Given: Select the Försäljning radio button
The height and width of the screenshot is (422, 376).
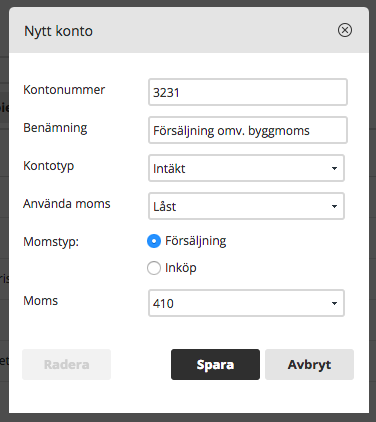Looking at the screenshot, I should click(x=154, y=241).
